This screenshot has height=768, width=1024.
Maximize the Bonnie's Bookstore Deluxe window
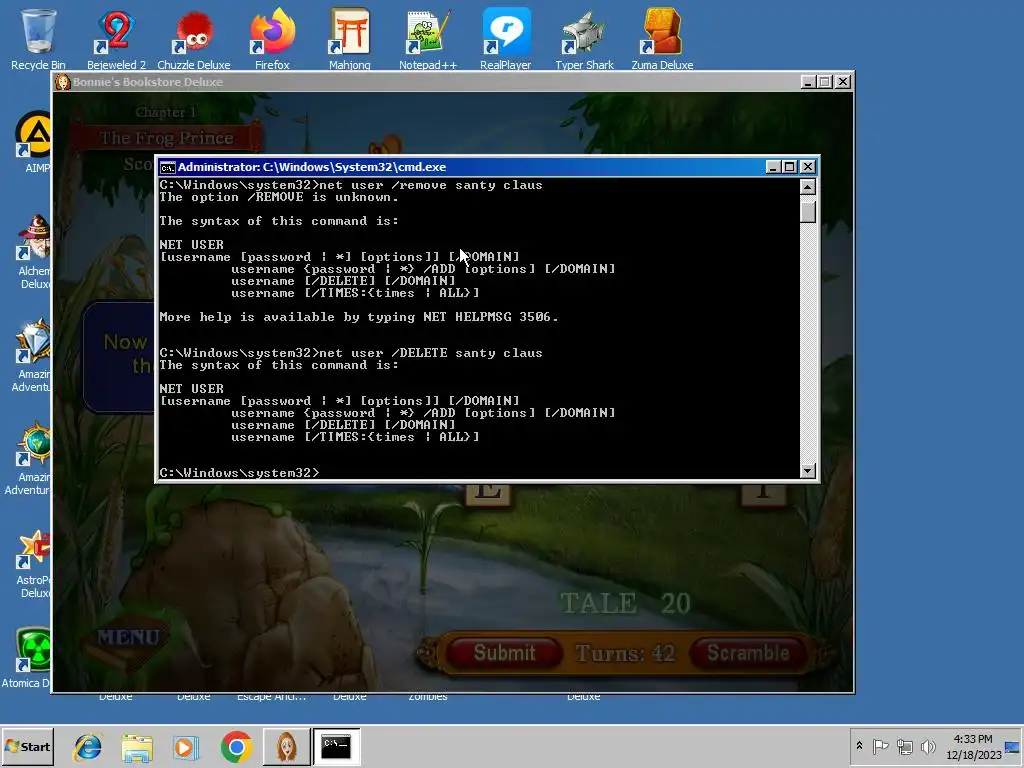(825, 82)
